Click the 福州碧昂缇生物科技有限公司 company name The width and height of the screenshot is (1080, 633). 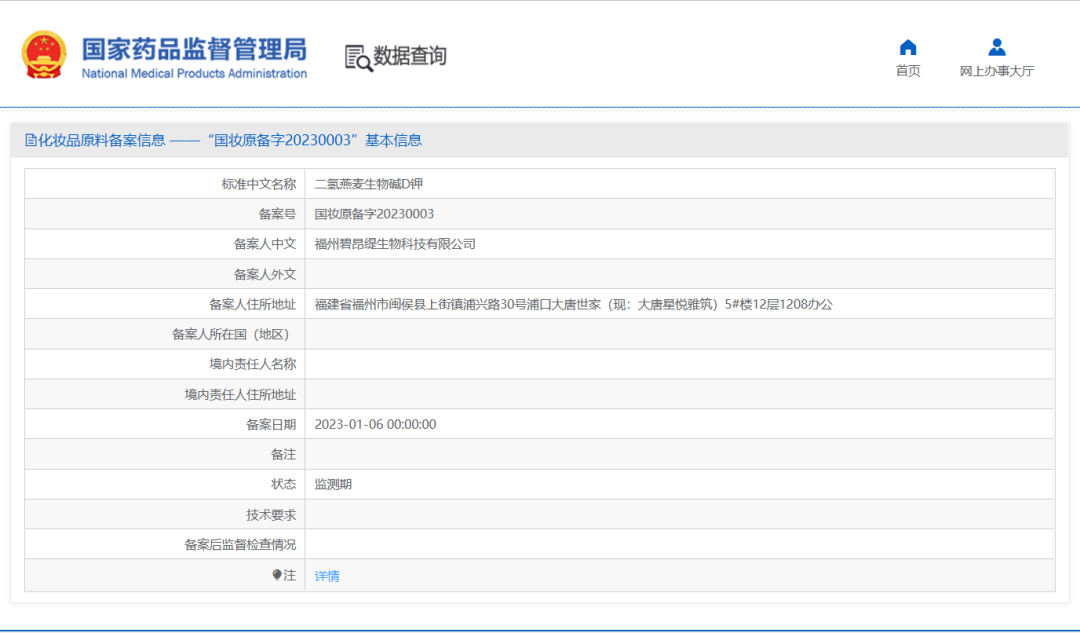coord(395,244)
